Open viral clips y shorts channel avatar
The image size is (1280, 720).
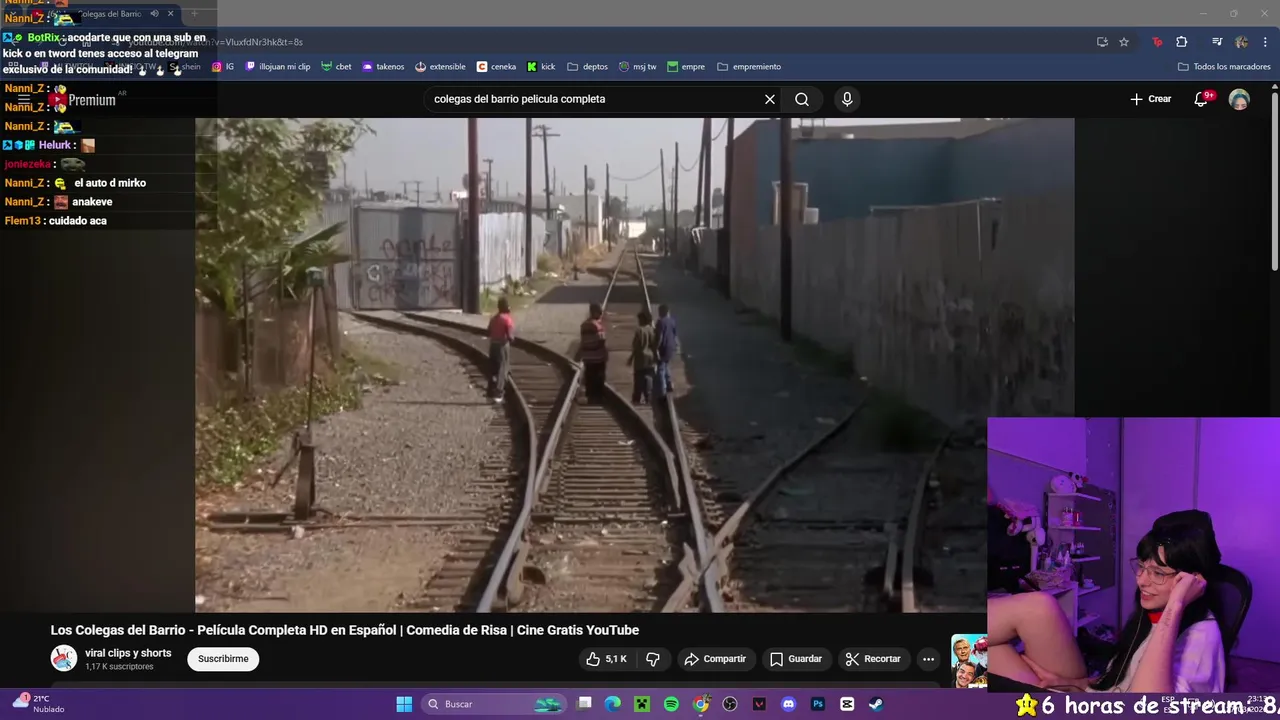tap(64, 658)
